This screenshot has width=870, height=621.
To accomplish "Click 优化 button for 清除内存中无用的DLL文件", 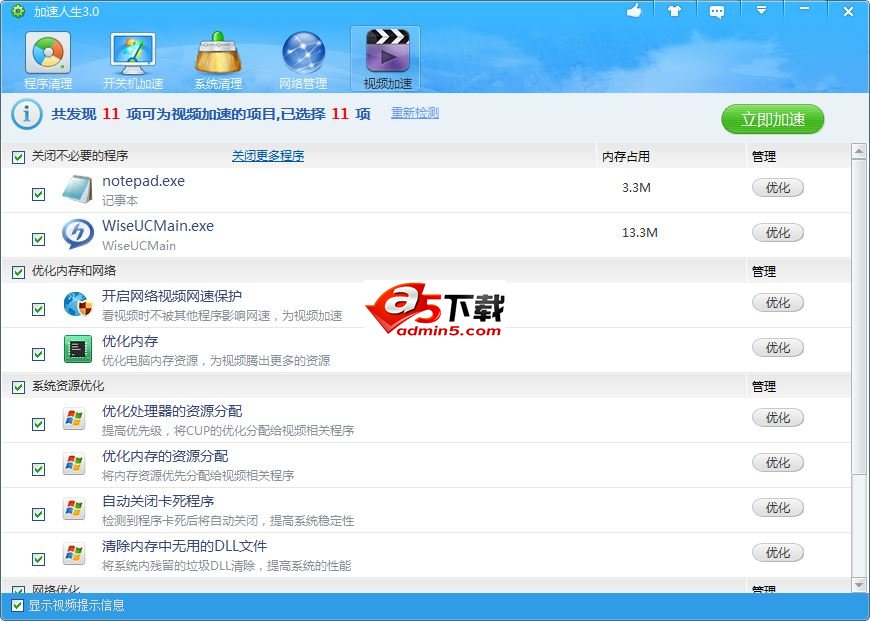I will pyautogui.click(x=778, y=552).
